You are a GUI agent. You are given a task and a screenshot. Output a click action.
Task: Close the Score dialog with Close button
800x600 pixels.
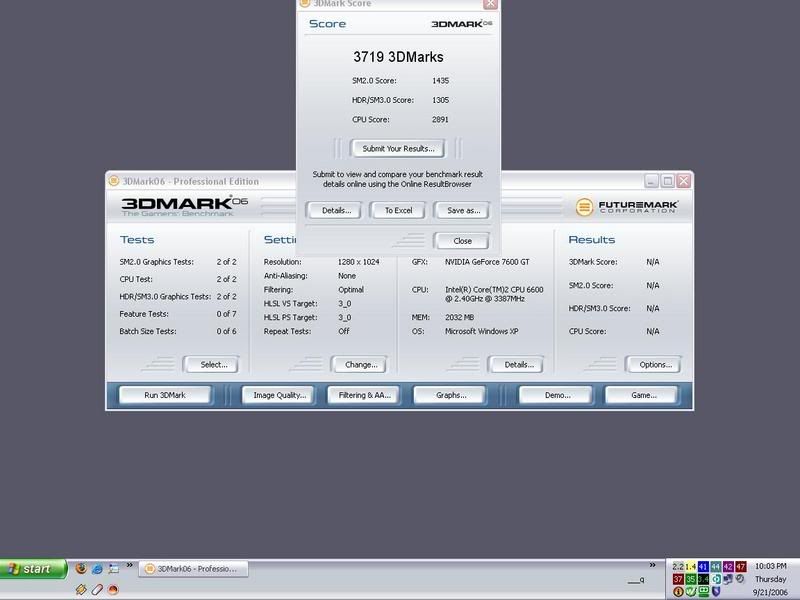[462, 241]
